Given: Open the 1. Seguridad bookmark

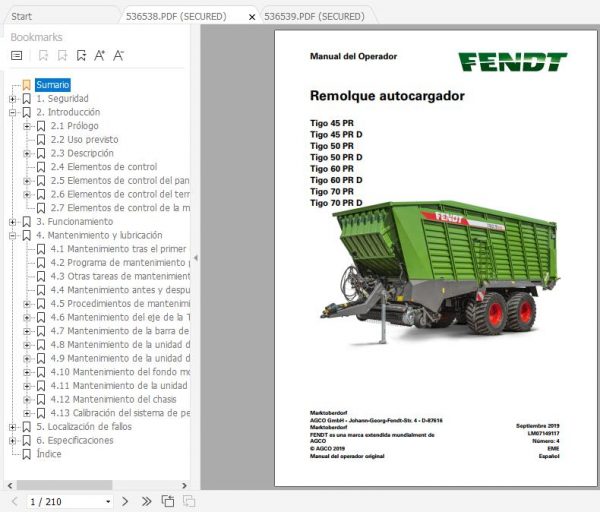Looking at the screenshot, I should (62, 98).
